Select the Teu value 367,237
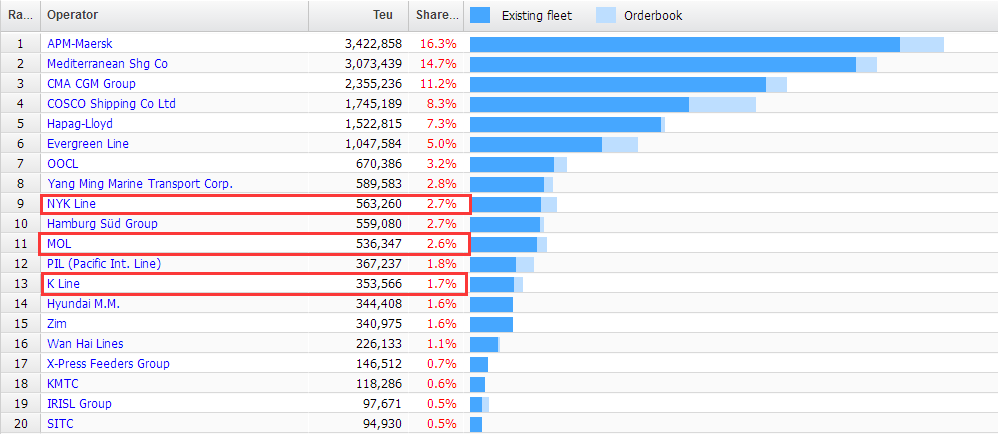 click(x=379, y=263)
